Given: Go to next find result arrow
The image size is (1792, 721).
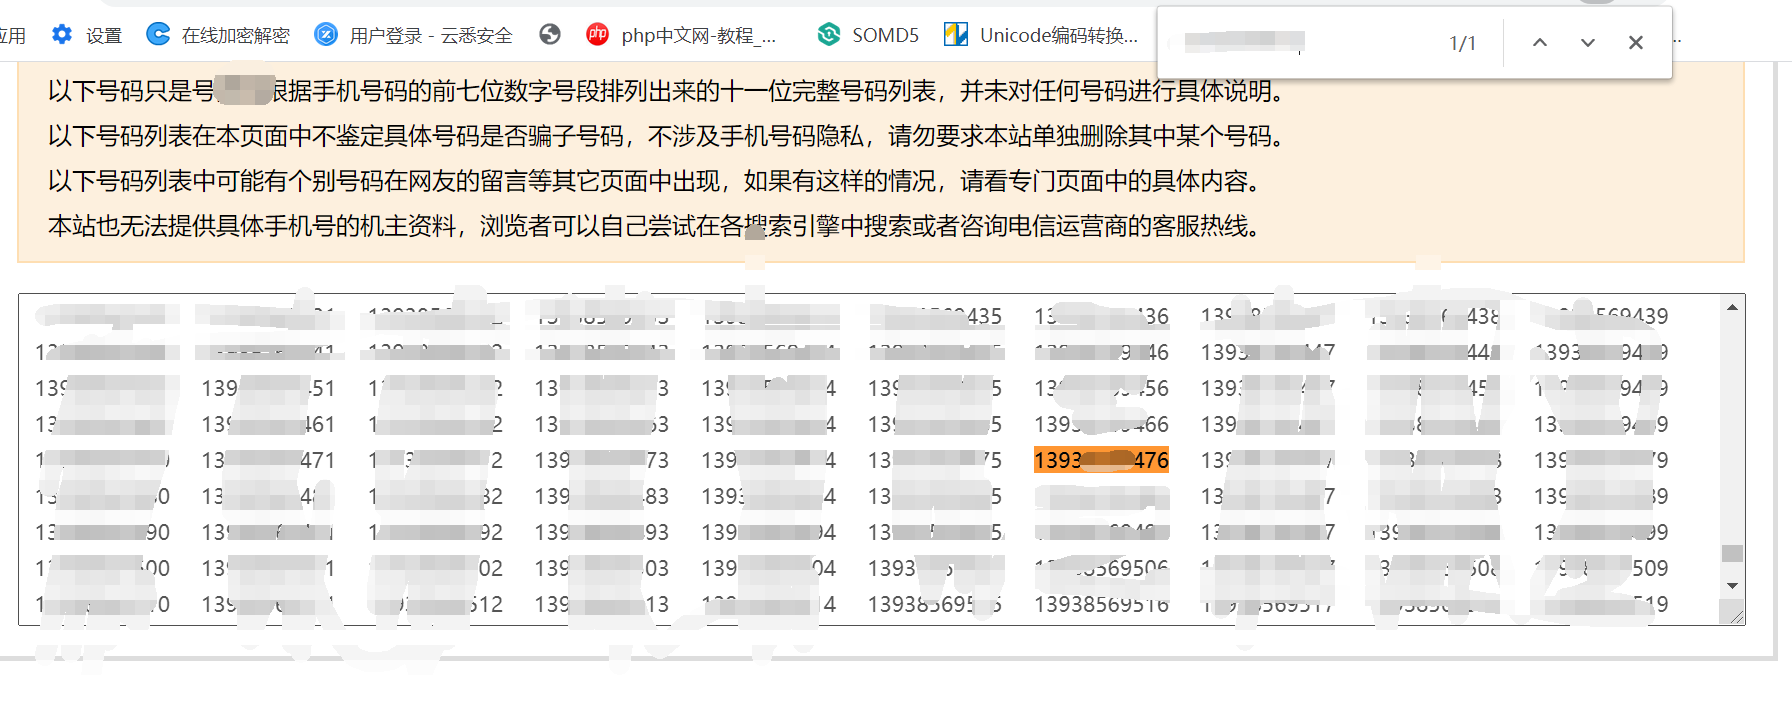Looking at the screenshot, I should pos(1587,43).
